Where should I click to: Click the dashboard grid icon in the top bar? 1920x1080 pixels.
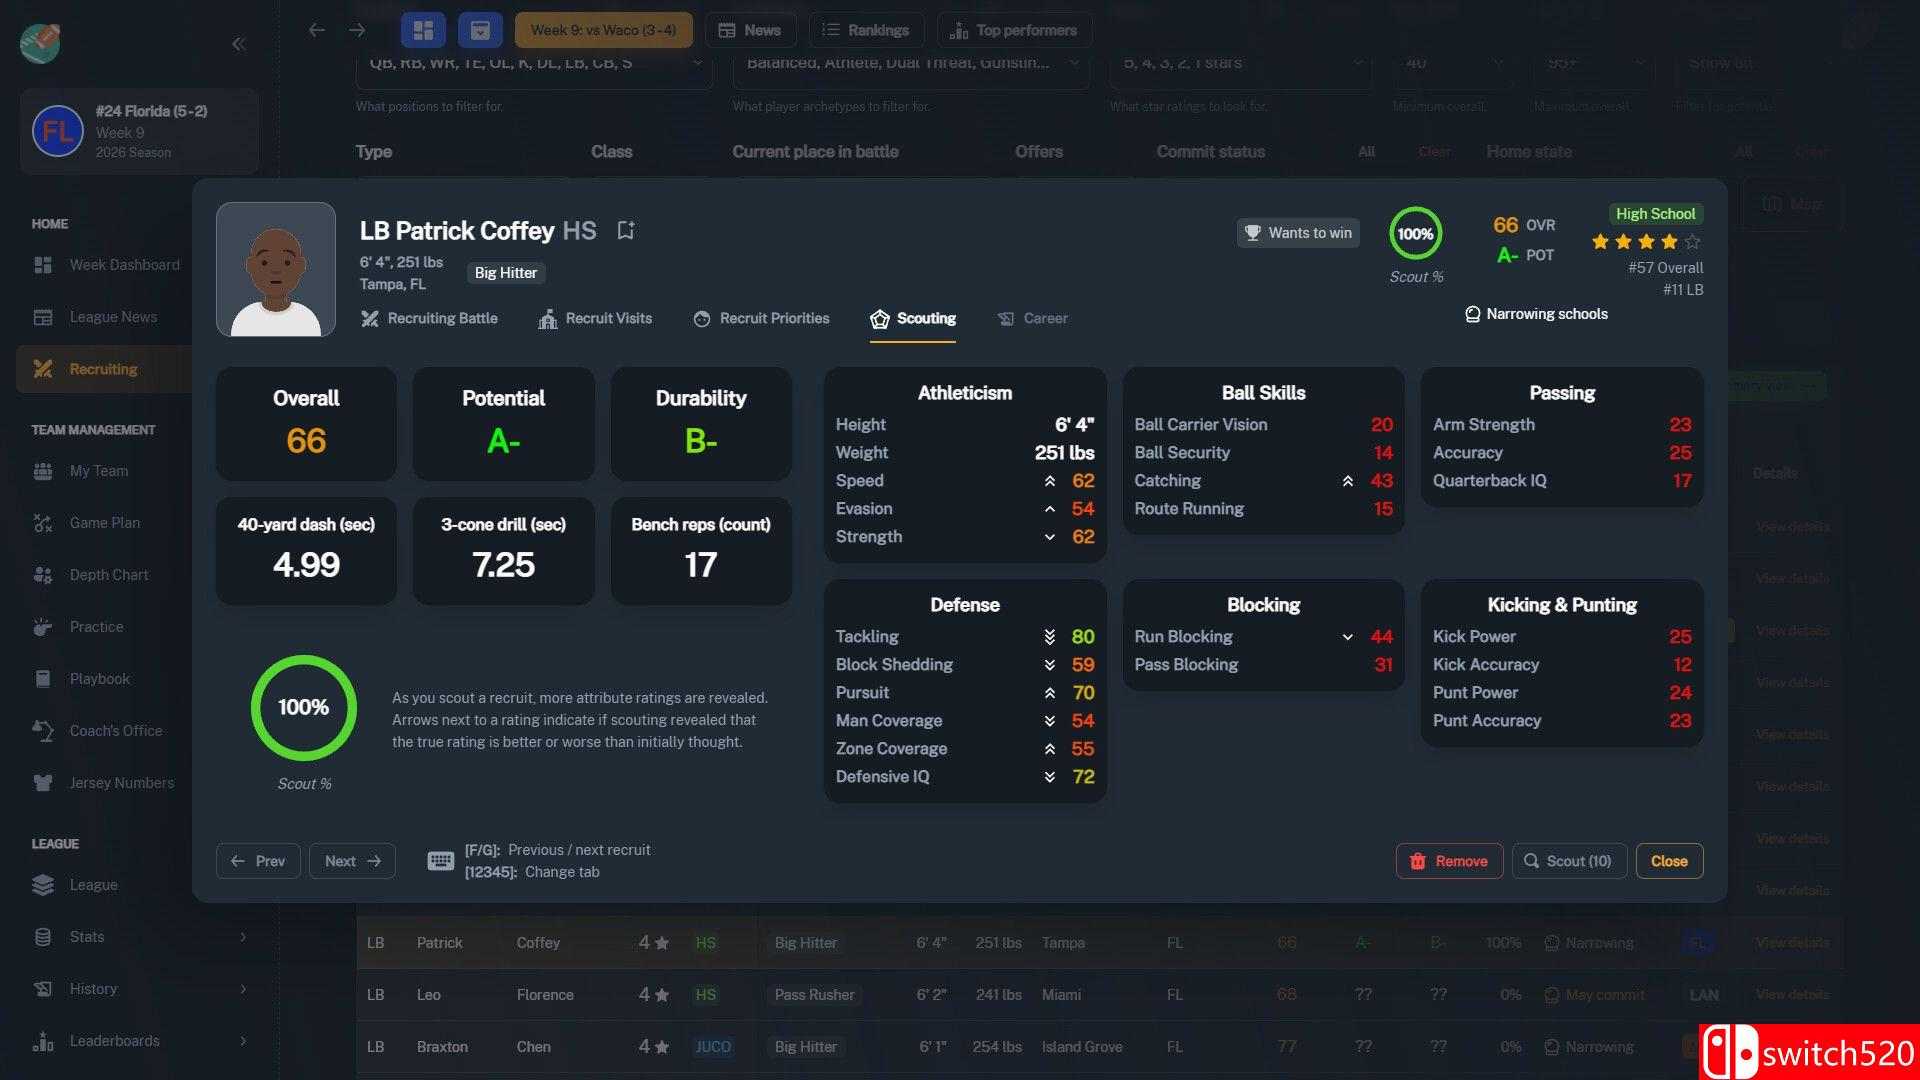[x=423, y=30]
